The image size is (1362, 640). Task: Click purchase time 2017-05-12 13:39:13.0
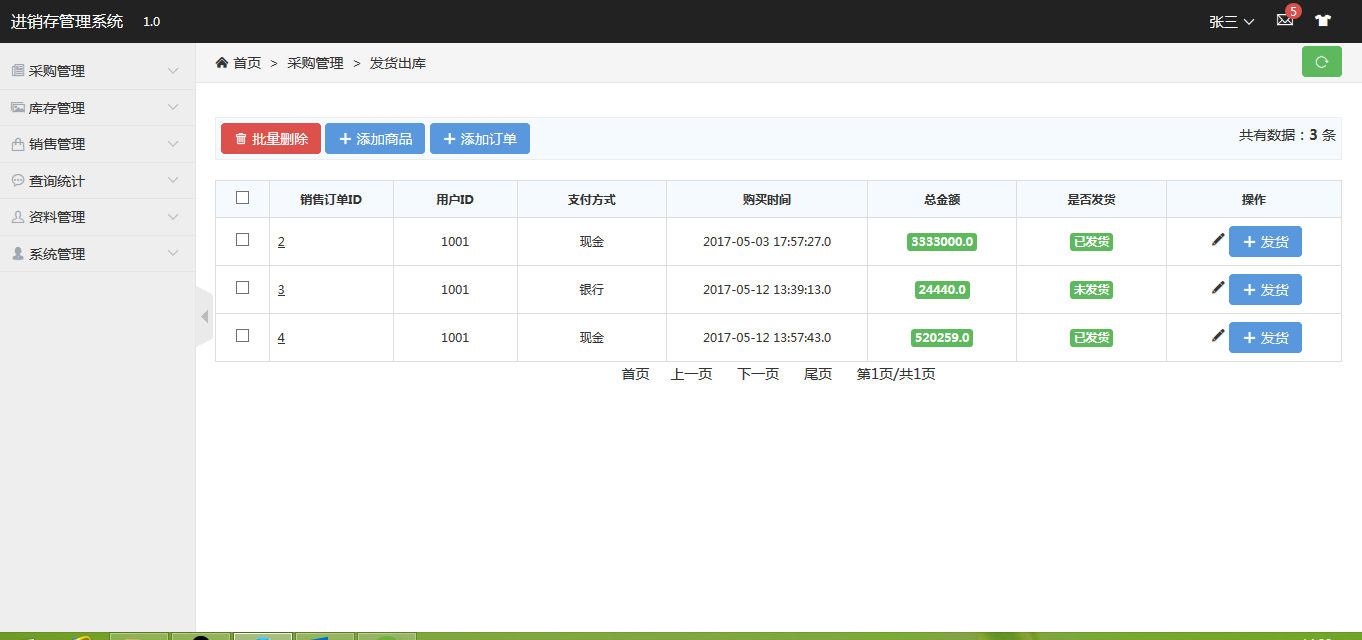pyautogui.click(x=767, y=289)
